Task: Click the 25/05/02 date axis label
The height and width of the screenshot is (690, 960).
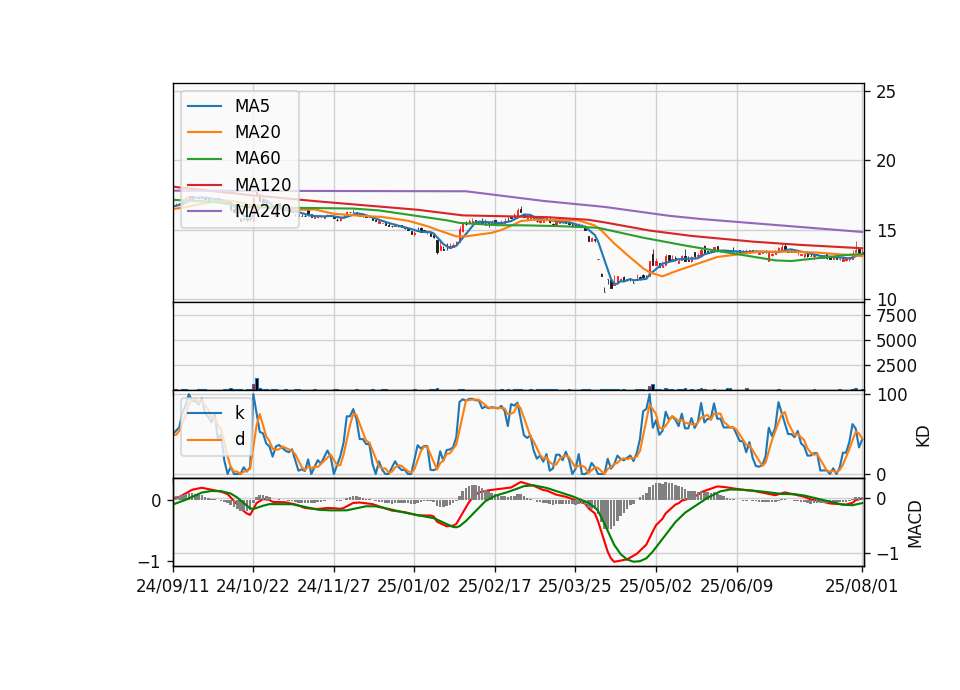Action: pyautogui.click(x=656, y=586)
